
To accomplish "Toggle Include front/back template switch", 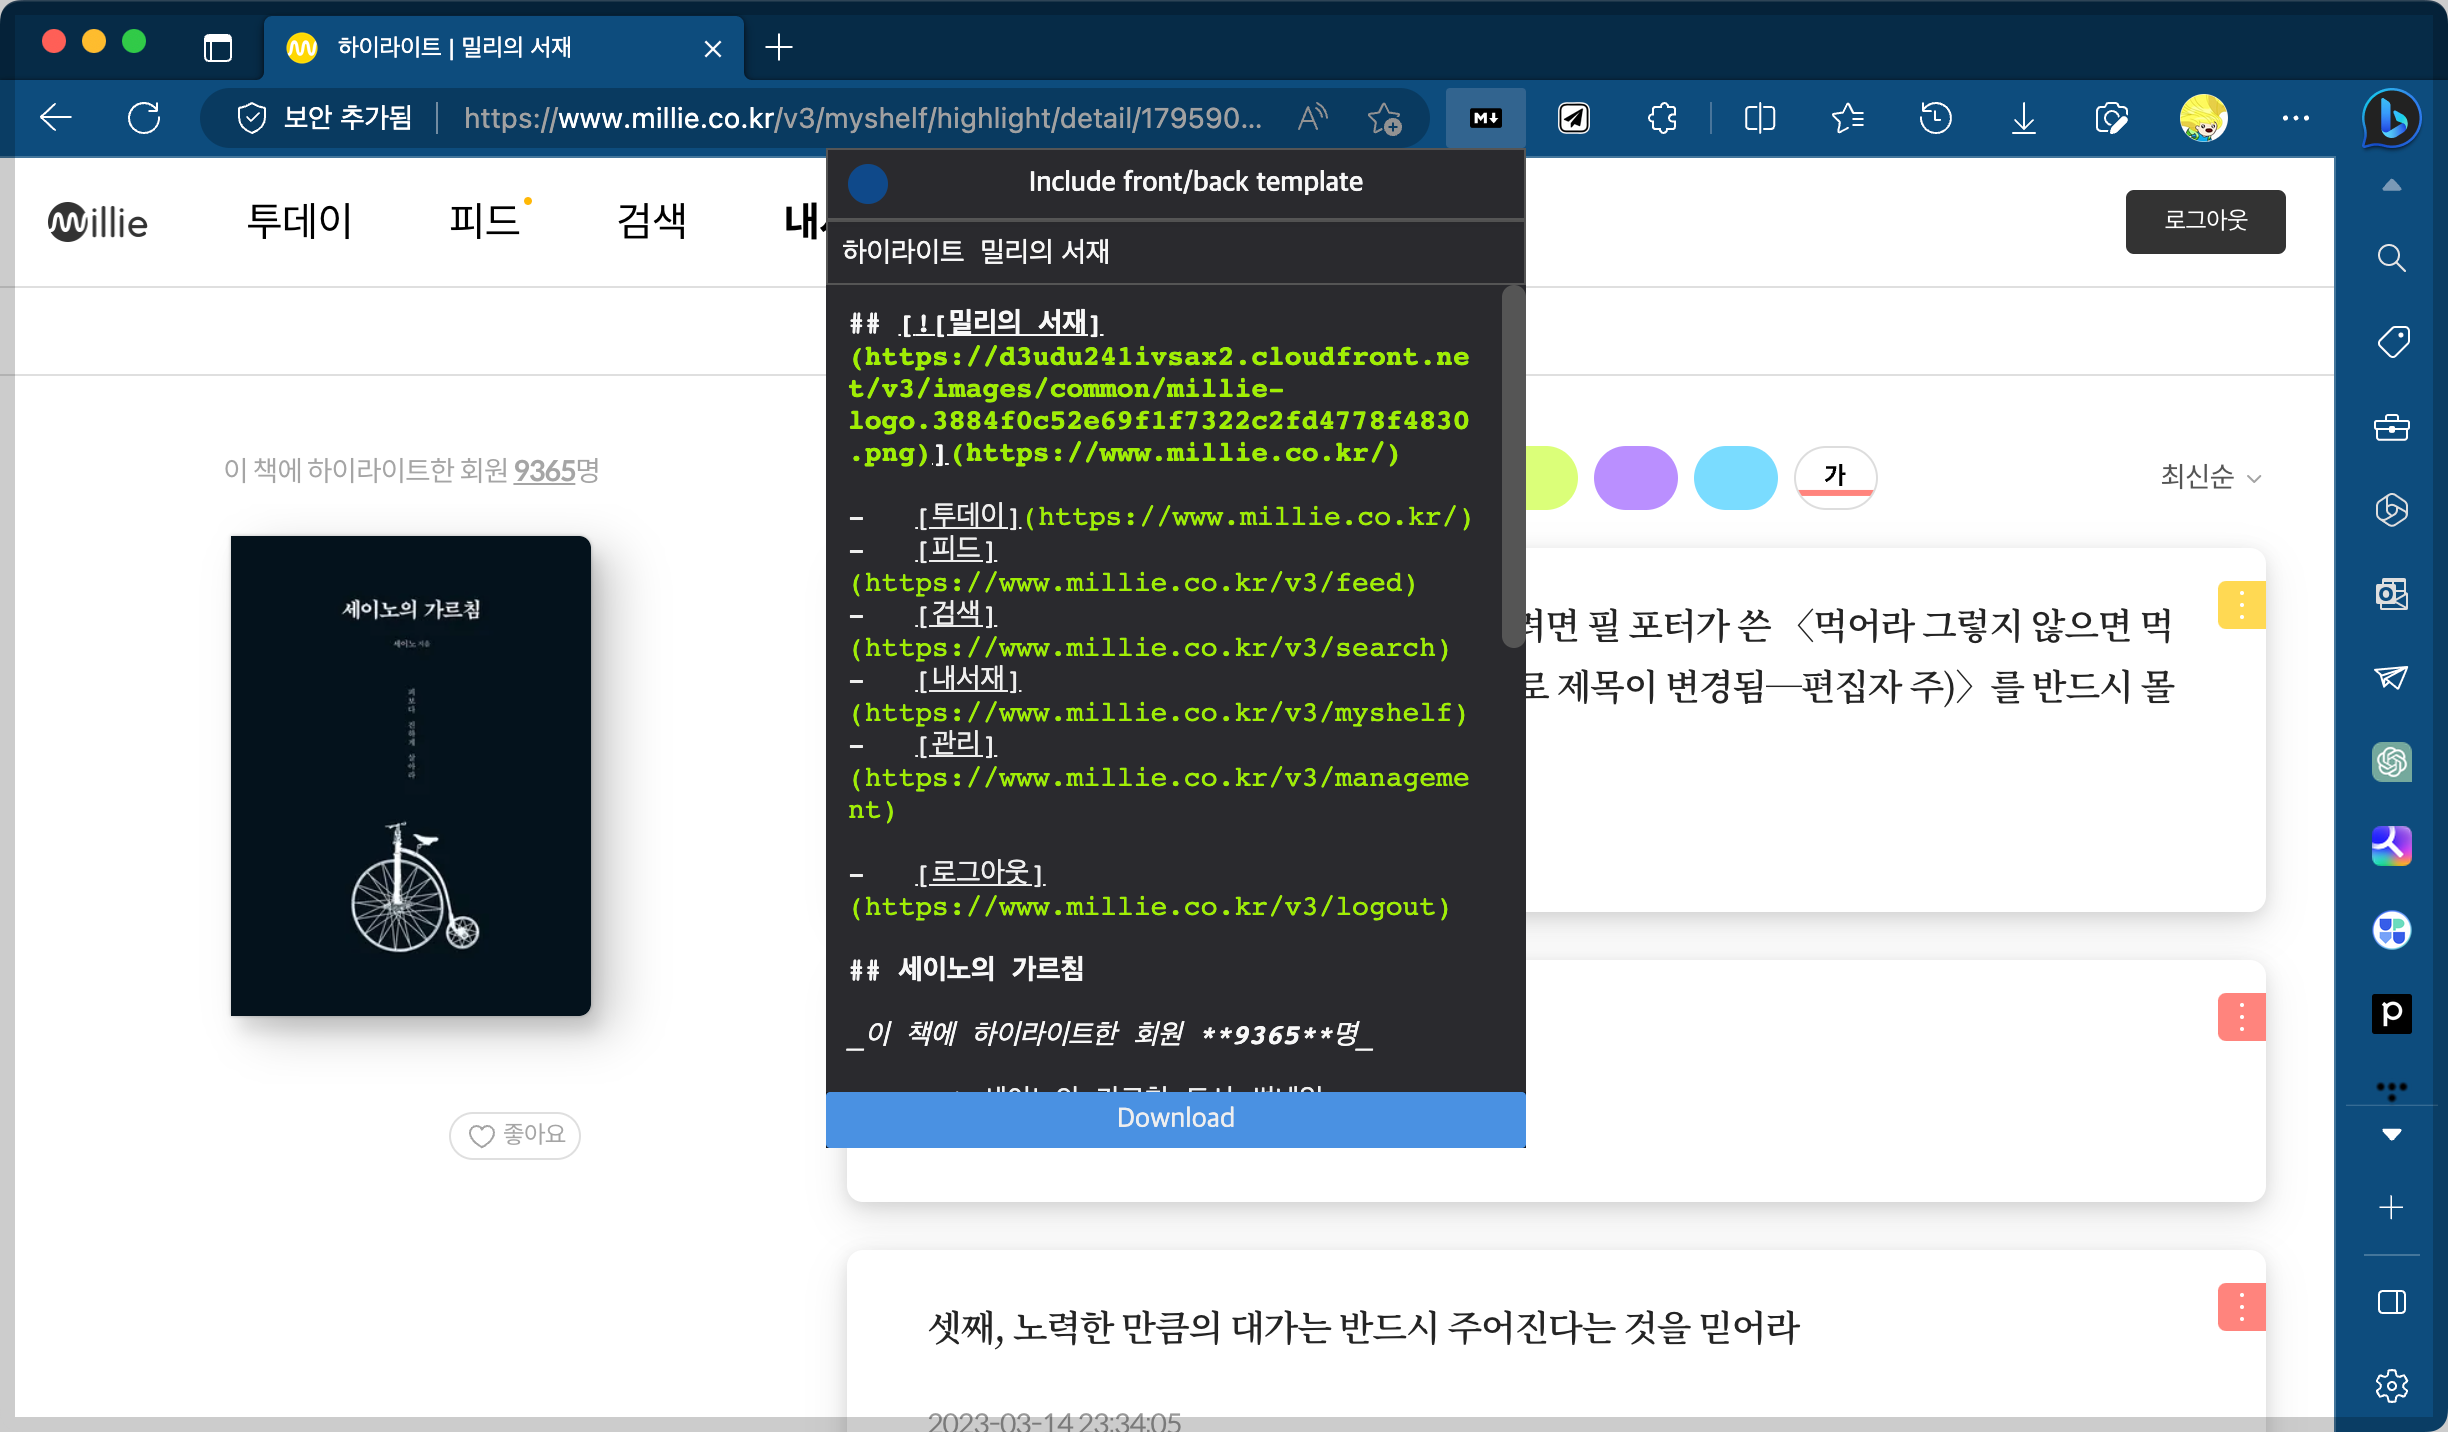I will (x=868, y=183).
